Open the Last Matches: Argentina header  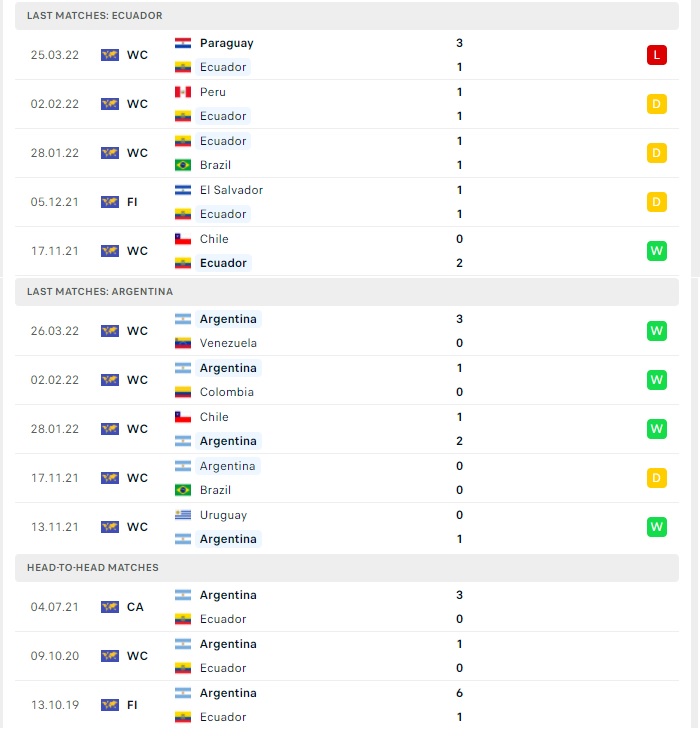pos(347,291)
